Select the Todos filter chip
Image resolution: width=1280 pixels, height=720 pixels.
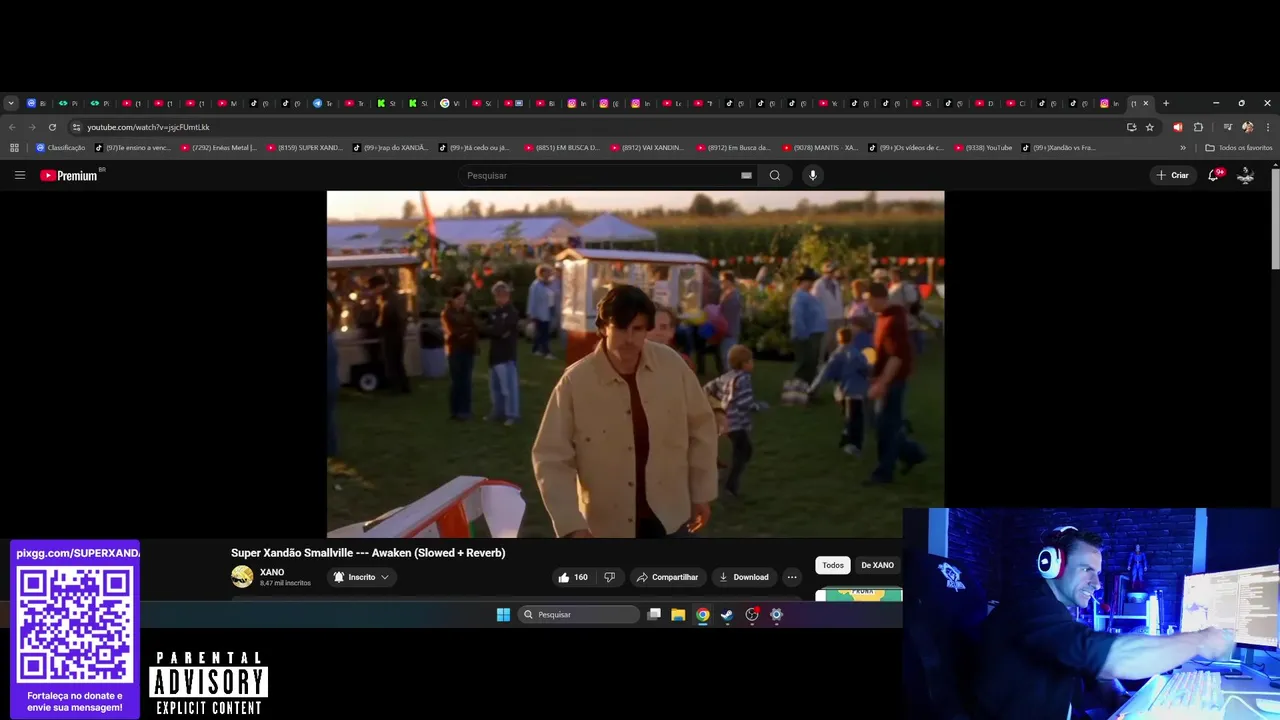833,565
